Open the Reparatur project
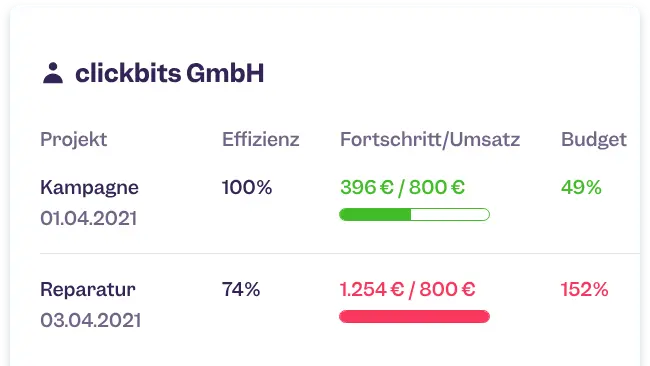This screenshot has width=650, height=366. pyautogui.click(x=87, y=289)
